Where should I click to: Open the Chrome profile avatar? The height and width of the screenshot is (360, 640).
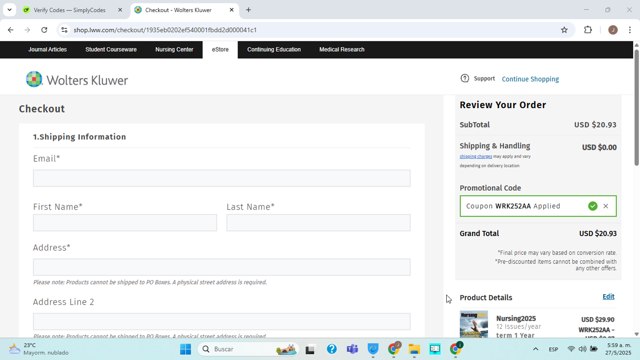click(x=613, y=30)
